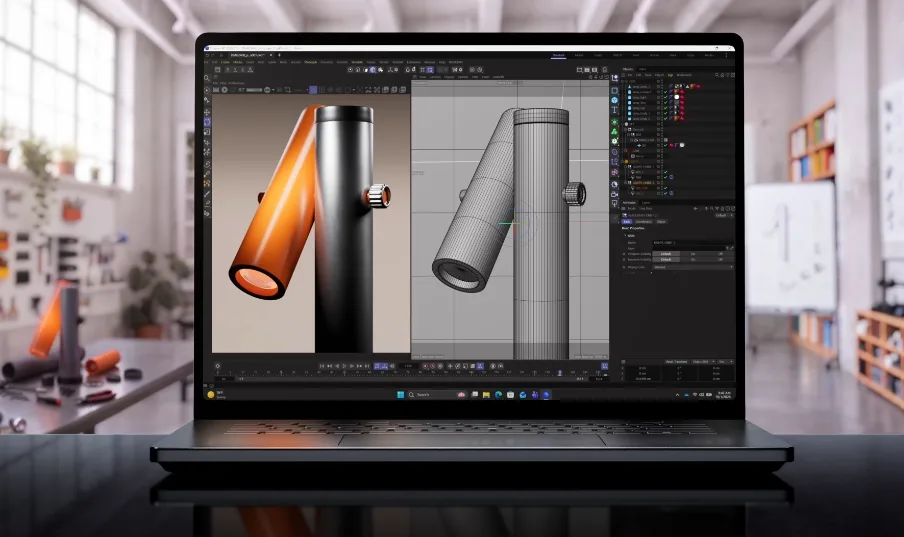Screen dimensions: 904x537
Task: Open Coordinates tab in Attributes
Action: point(643,221)
